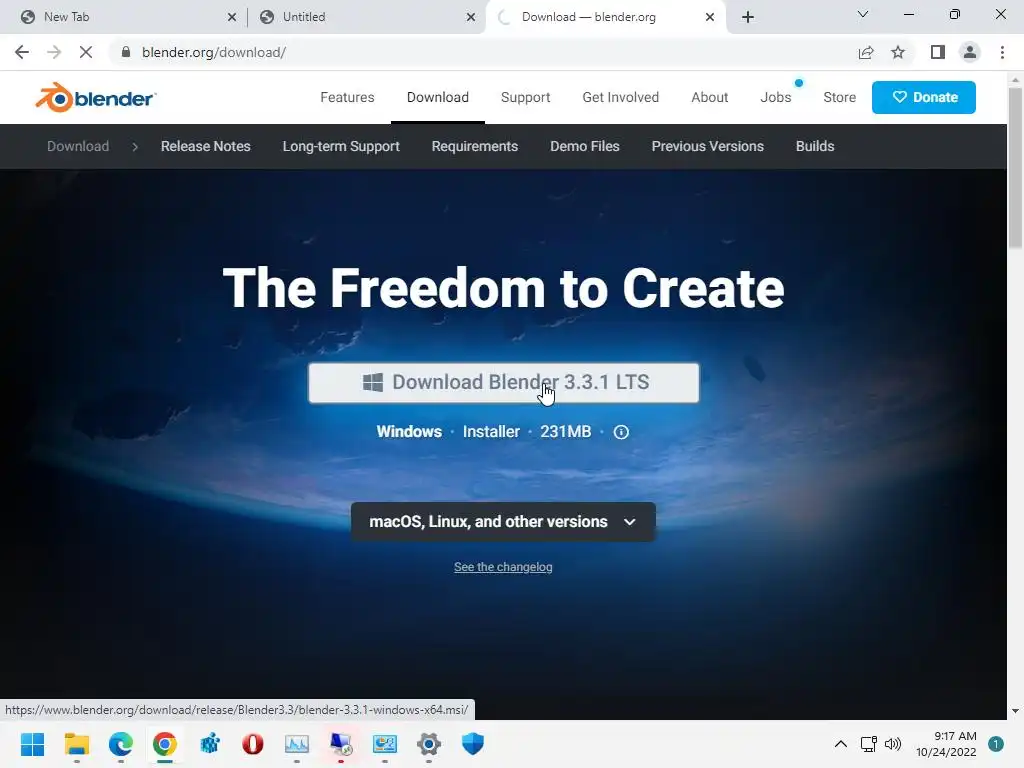Viewport: 1024px width, 768px height.
Task: Select the Download item in top navigation
Action: pyautogui.click(x=438, y=97)
